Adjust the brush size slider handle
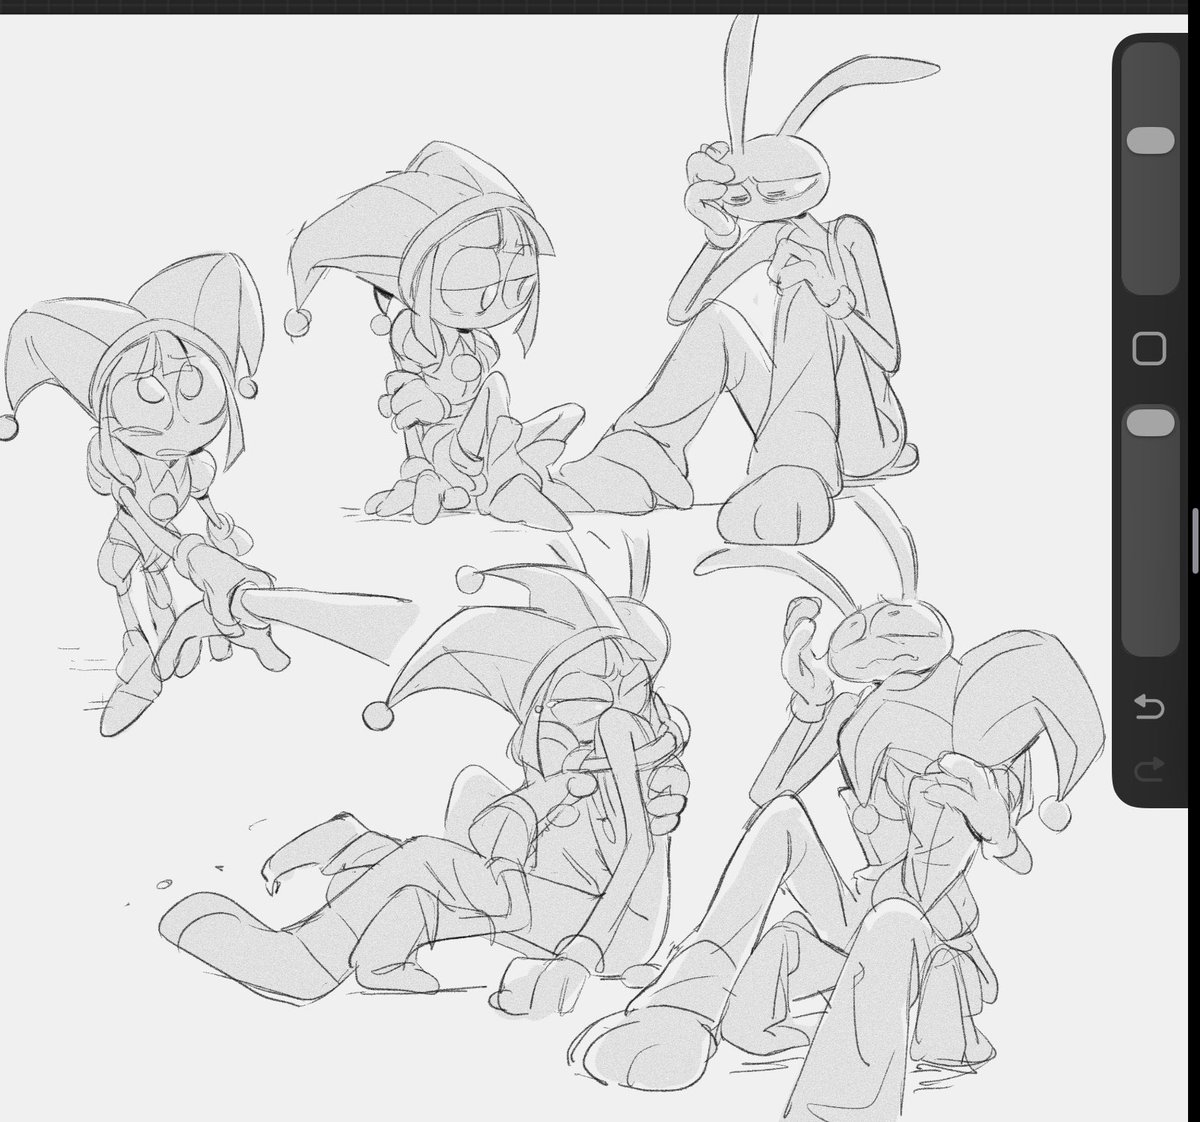 (x=1150, y=140)
